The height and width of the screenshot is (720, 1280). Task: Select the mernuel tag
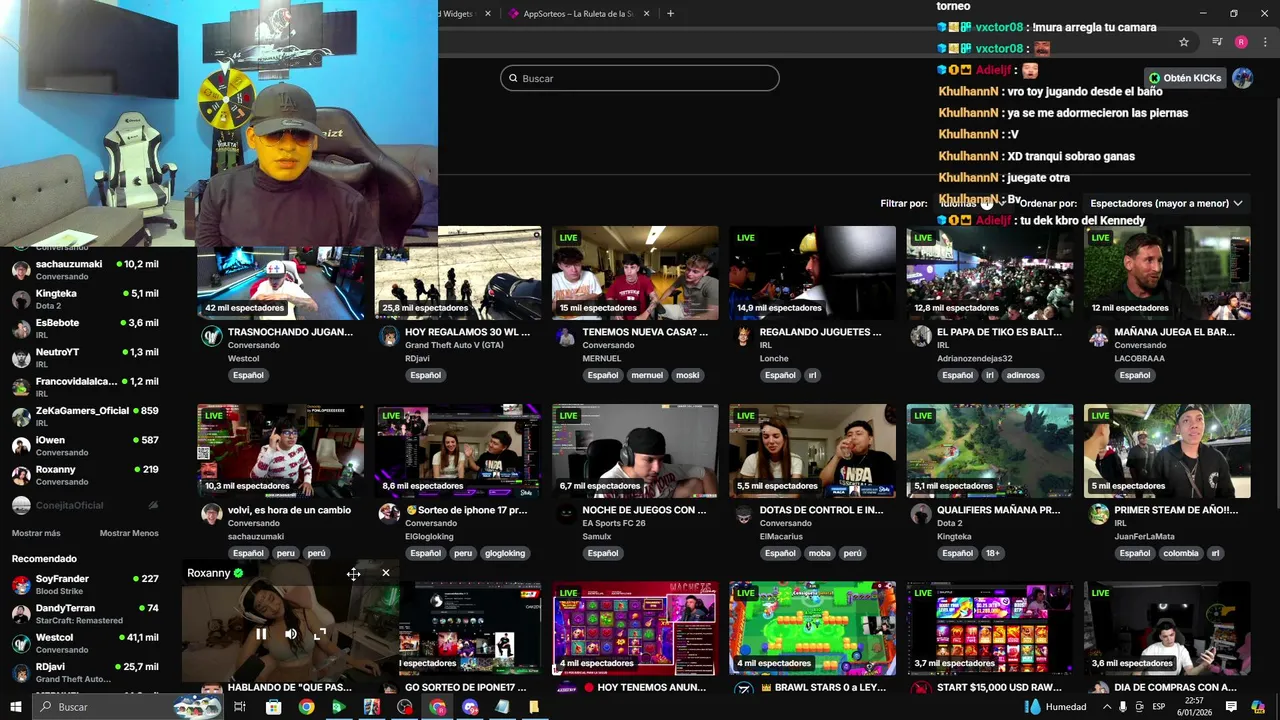coord(647,375)
